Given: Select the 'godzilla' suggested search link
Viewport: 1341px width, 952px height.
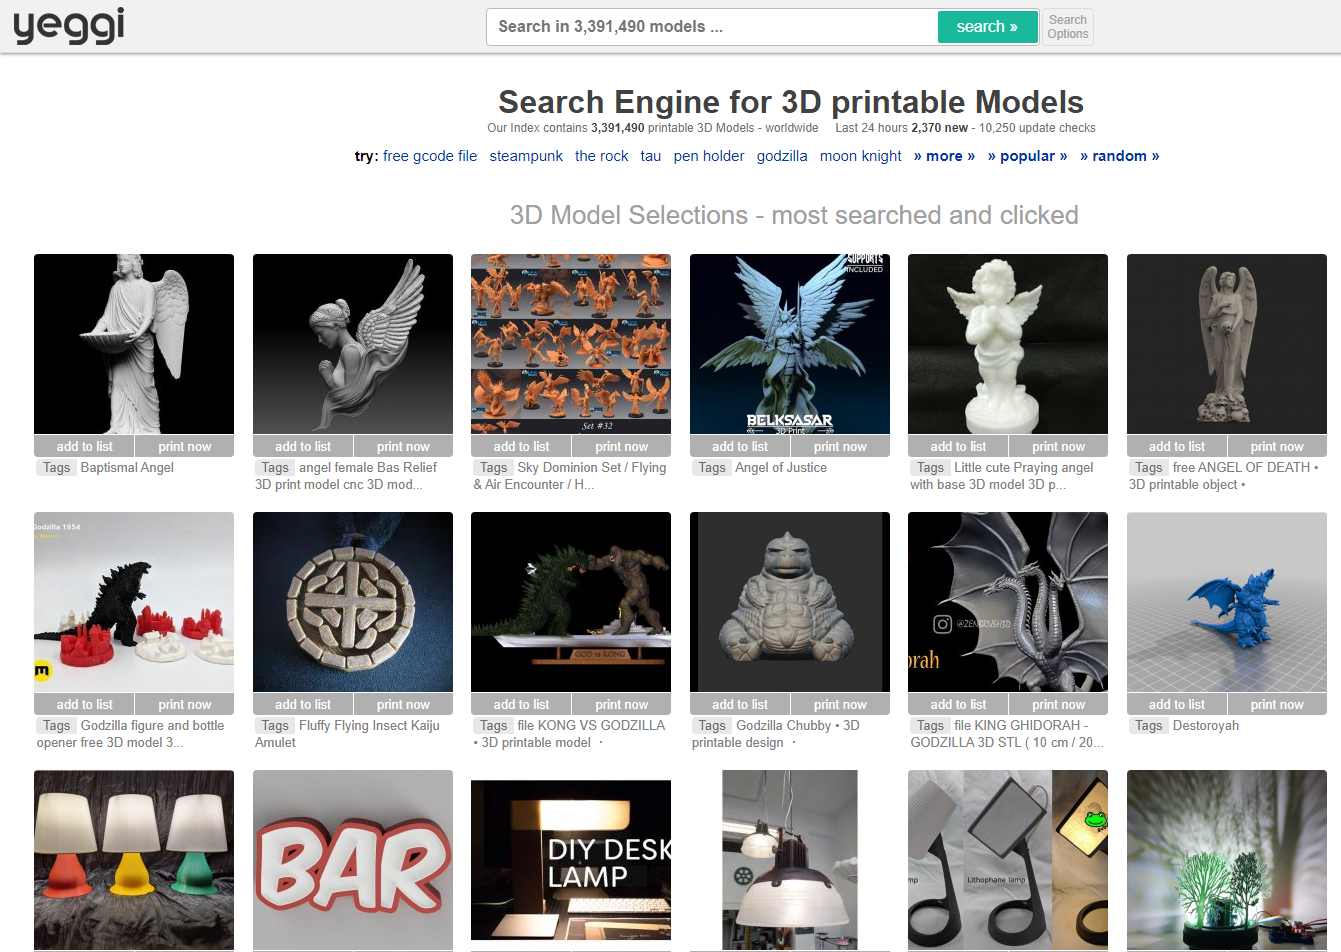Looking at the screenshot, I should click(x=781, y=156).
